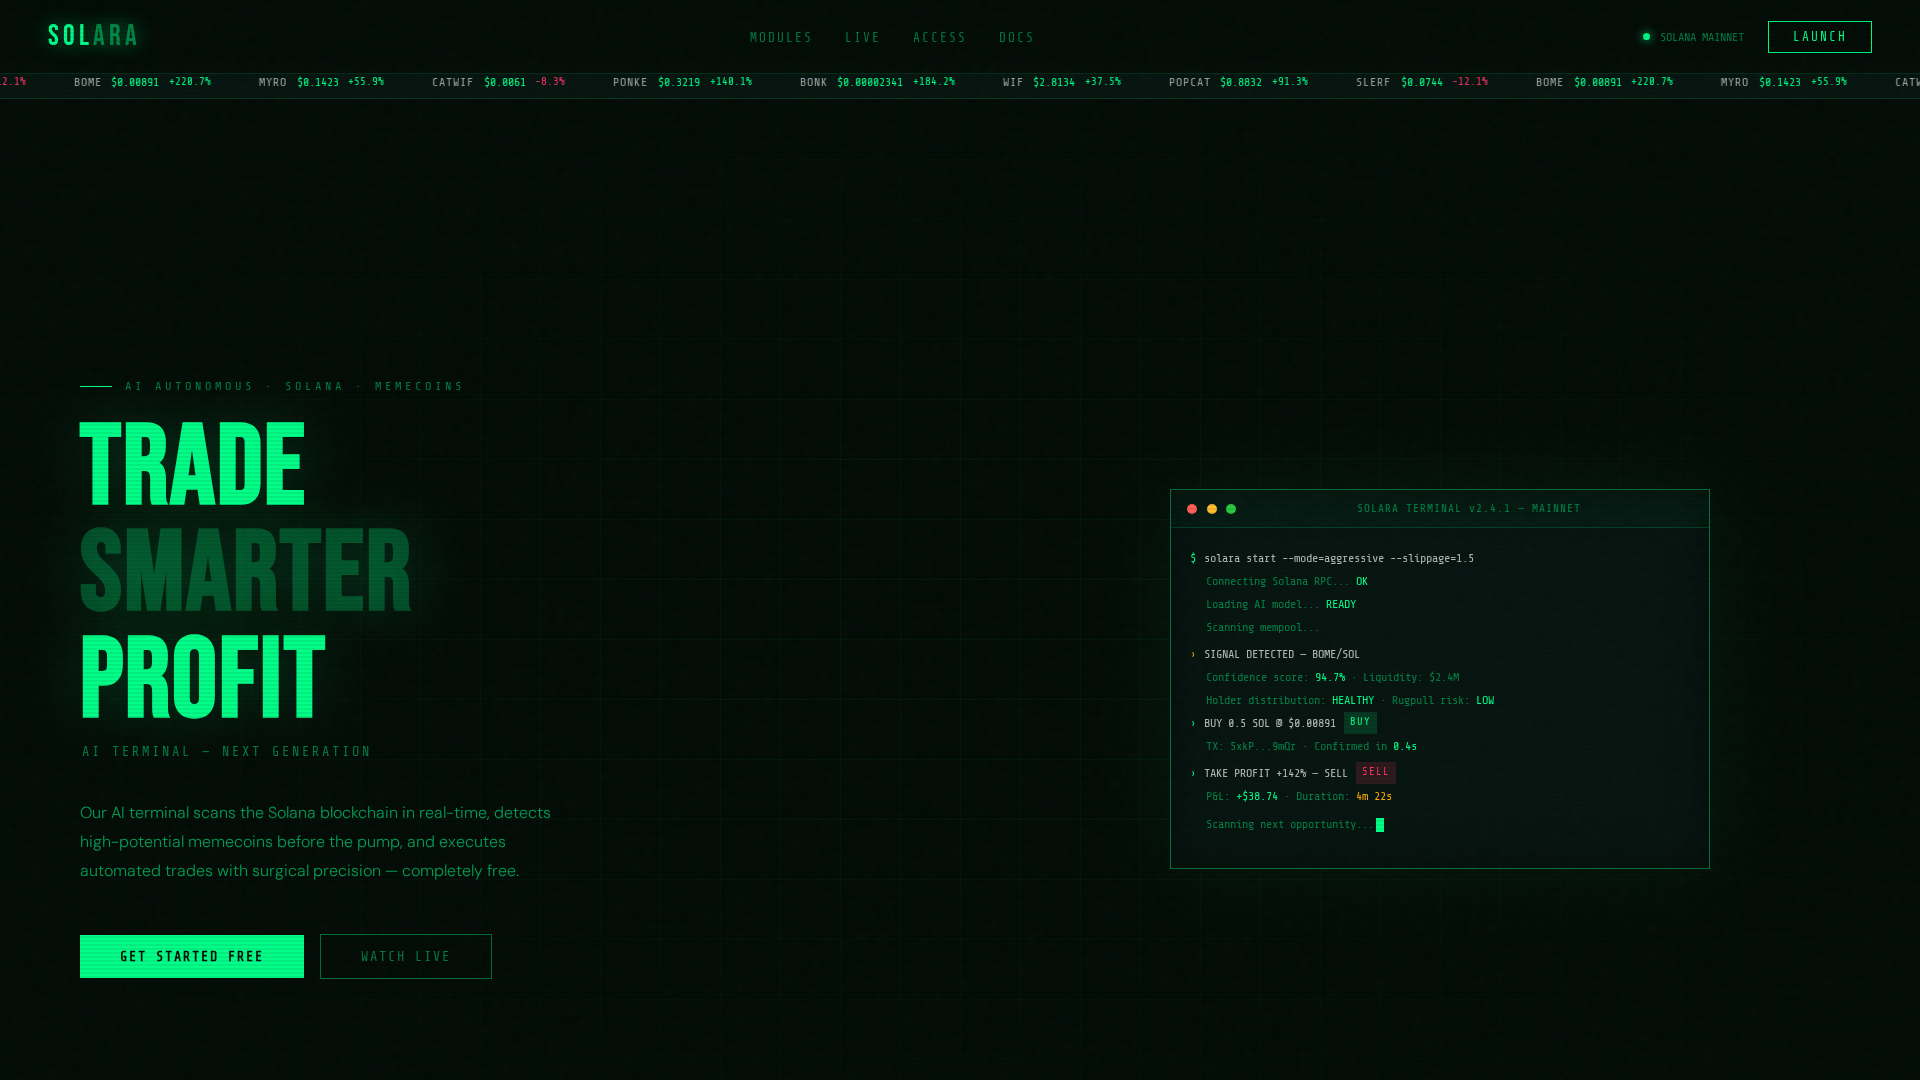The height and width of the screenshot is (1080, 1920).
Task: Click the Launch button
Action: (x=1819, y=37)
